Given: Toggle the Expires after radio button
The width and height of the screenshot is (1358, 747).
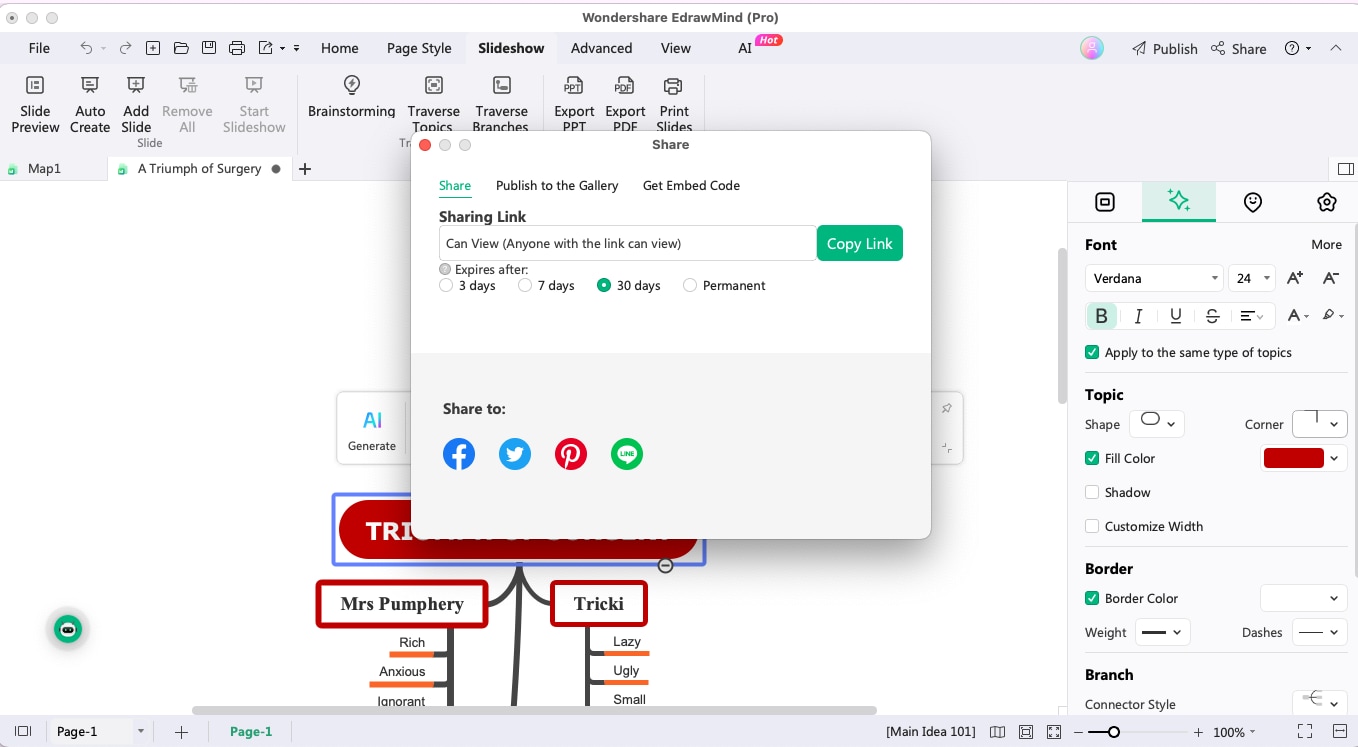Looking at the screenshot, I should point(445,269).
